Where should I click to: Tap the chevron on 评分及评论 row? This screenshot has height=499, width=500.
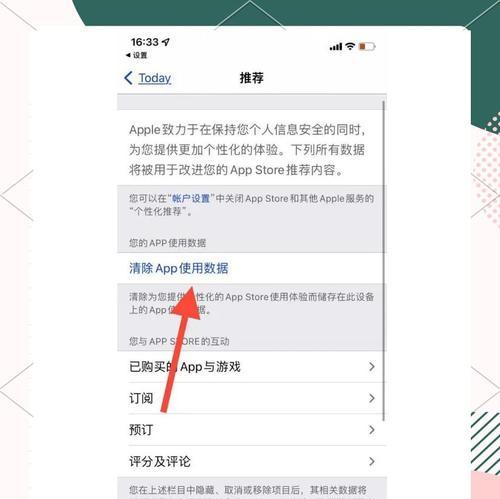pos(372,462)
